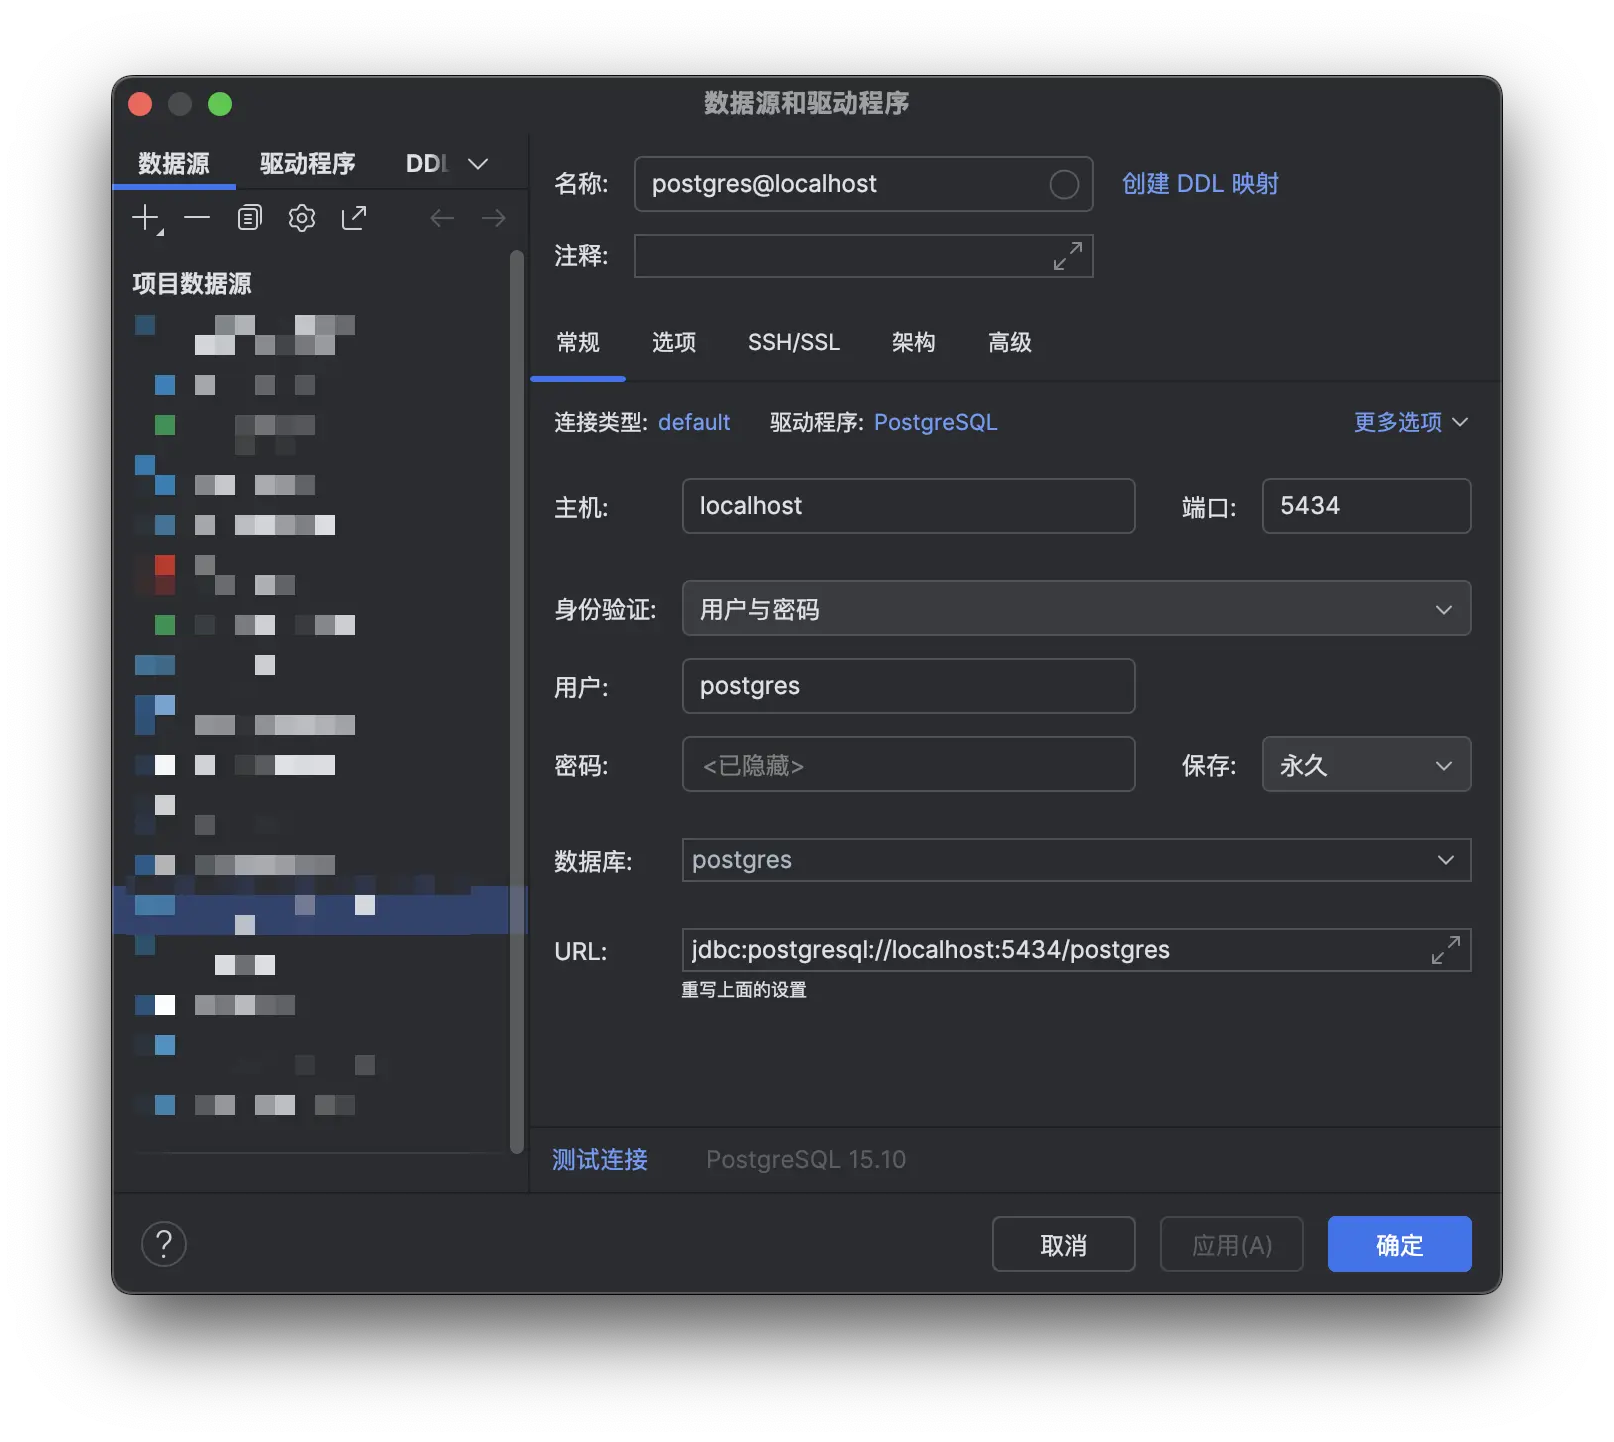
Task: Expand the URL field editor
Action: 1445,950
